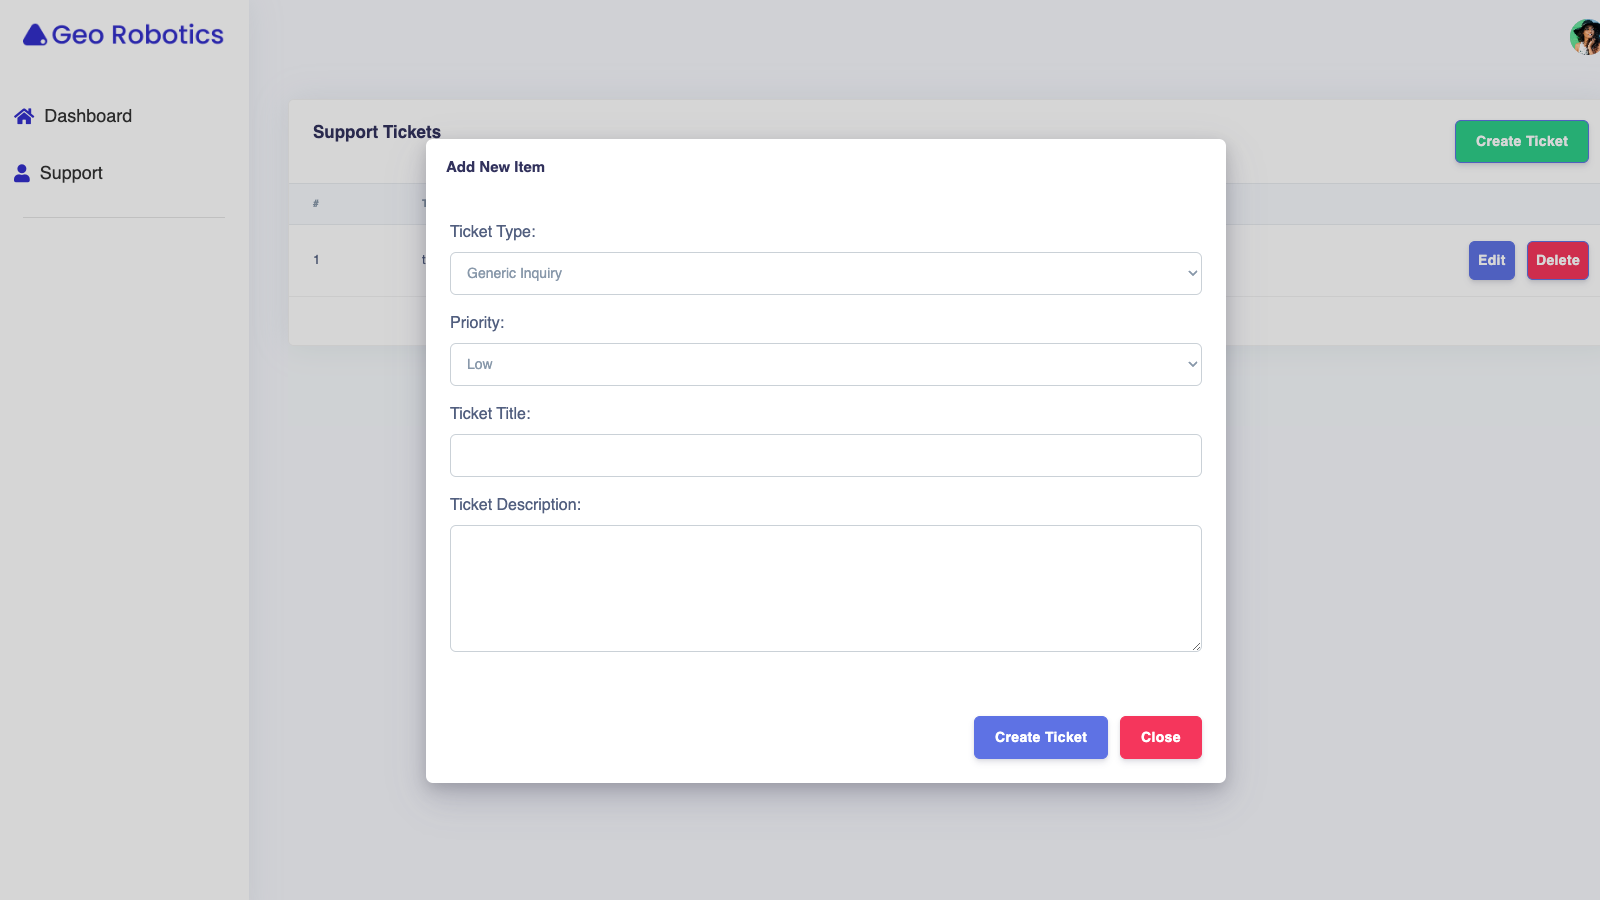This screenshot has height=900, width=1600.
Task: Click the Support person icon
Action: [x=21, y=172]
